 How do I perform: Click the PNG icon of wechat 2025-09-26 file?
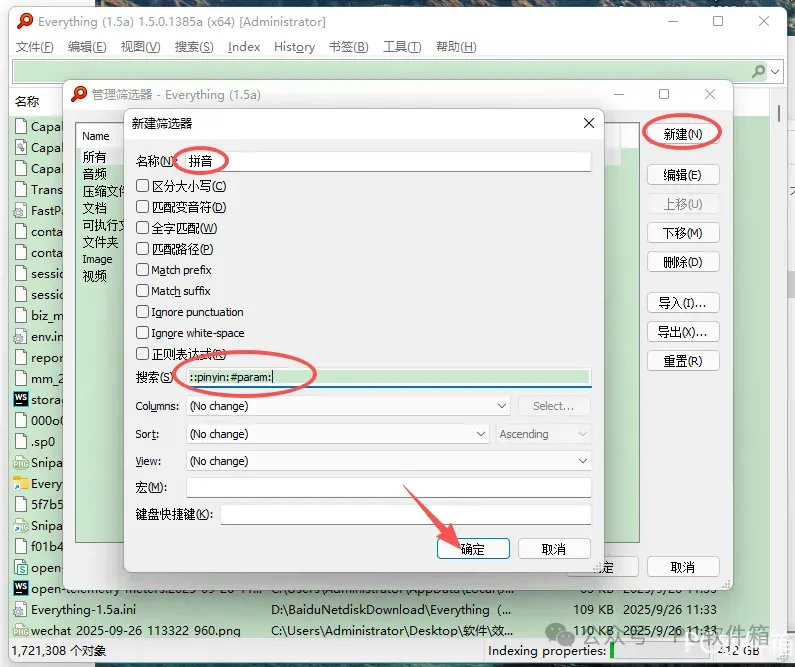tap(20, 631)
